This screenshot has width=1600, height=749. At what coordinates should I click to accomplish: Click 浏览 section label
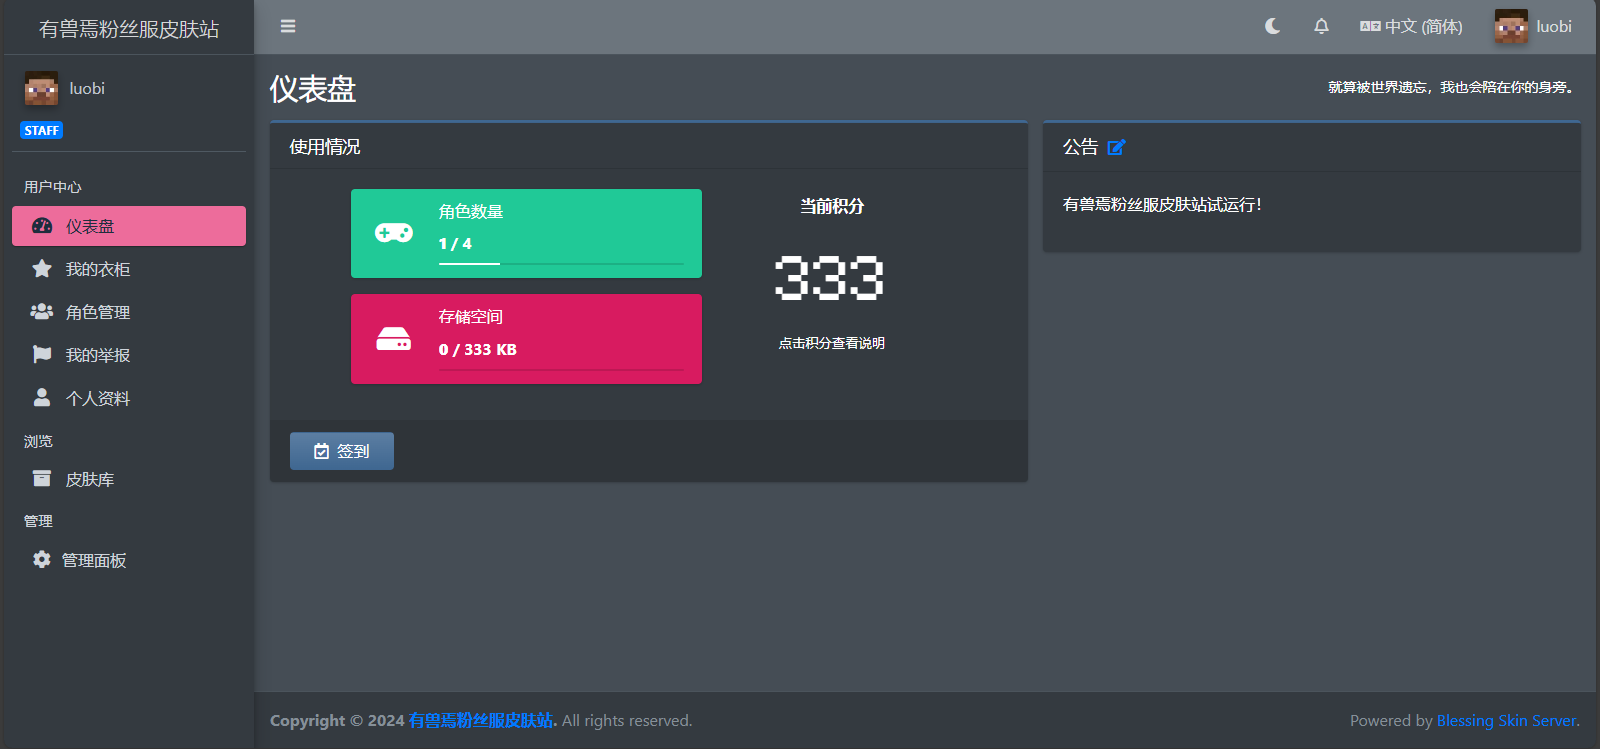click(38, 441)
